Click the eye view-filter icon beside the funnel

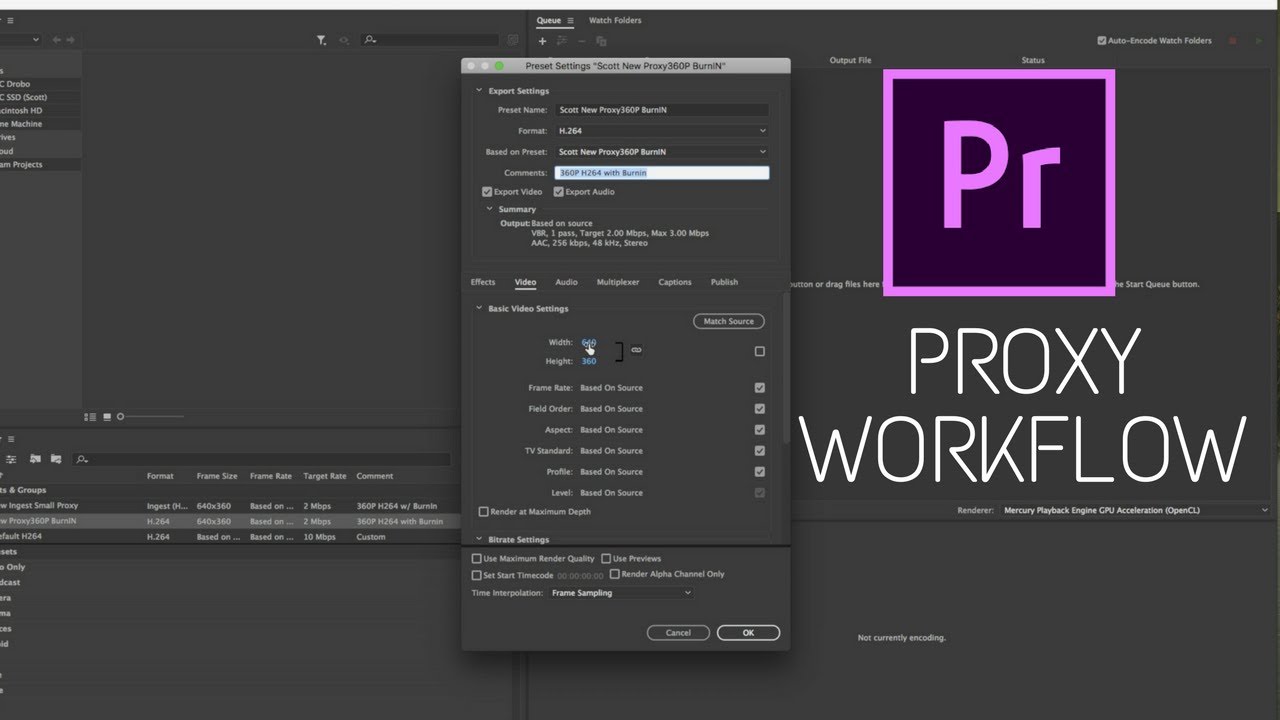344,40
